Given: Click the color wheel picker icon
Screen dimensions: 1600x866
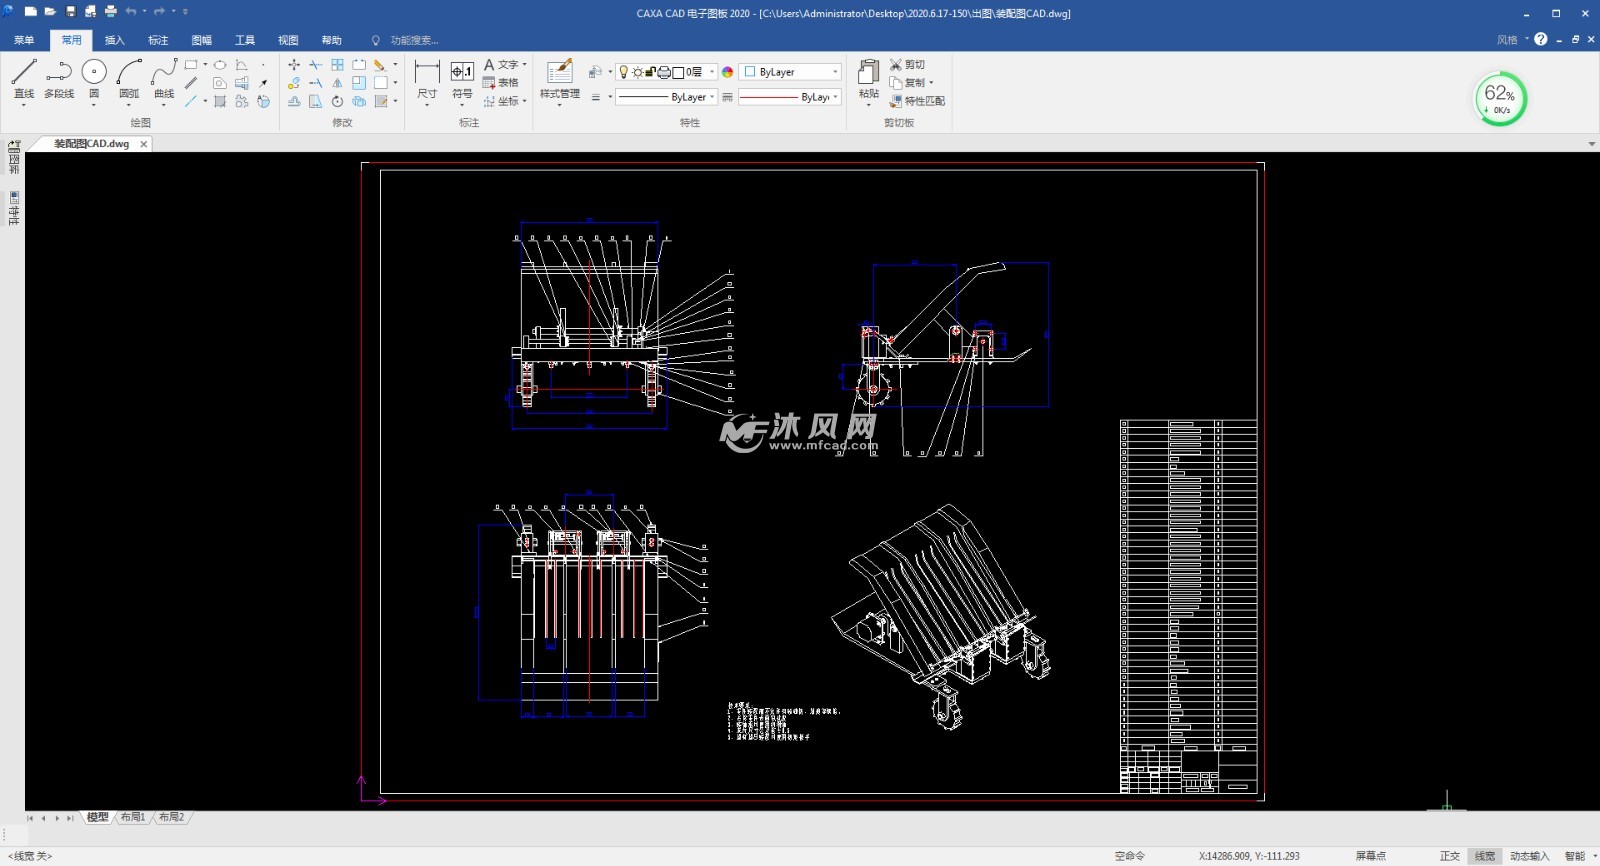Looking at the screenshot, I should [728, 72].
